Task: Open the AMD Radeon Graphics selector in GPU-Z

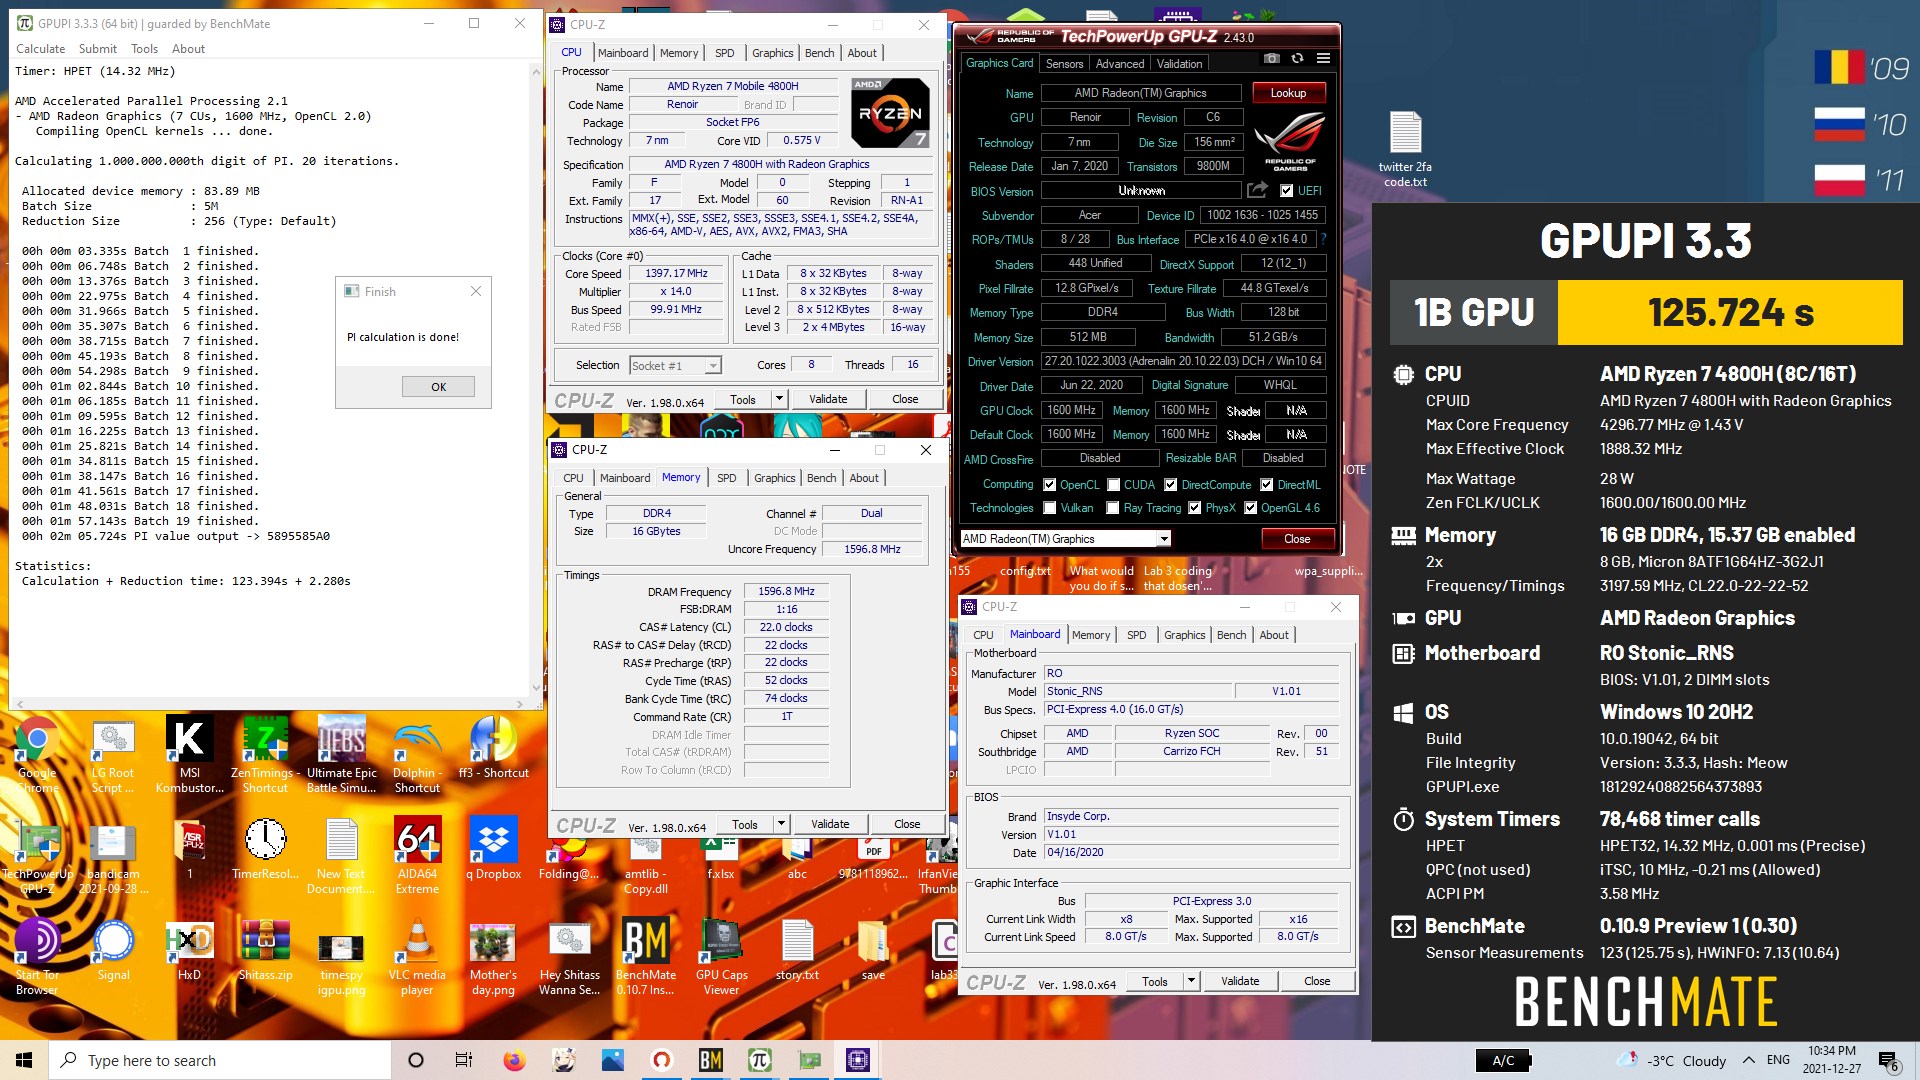Action: click(x=1065, y=539)
